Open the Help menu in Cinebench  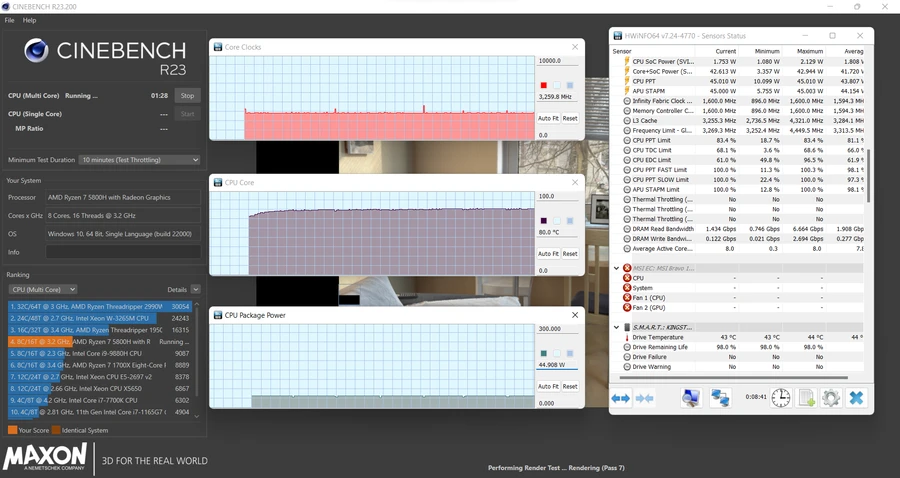(x=29, y=20)
